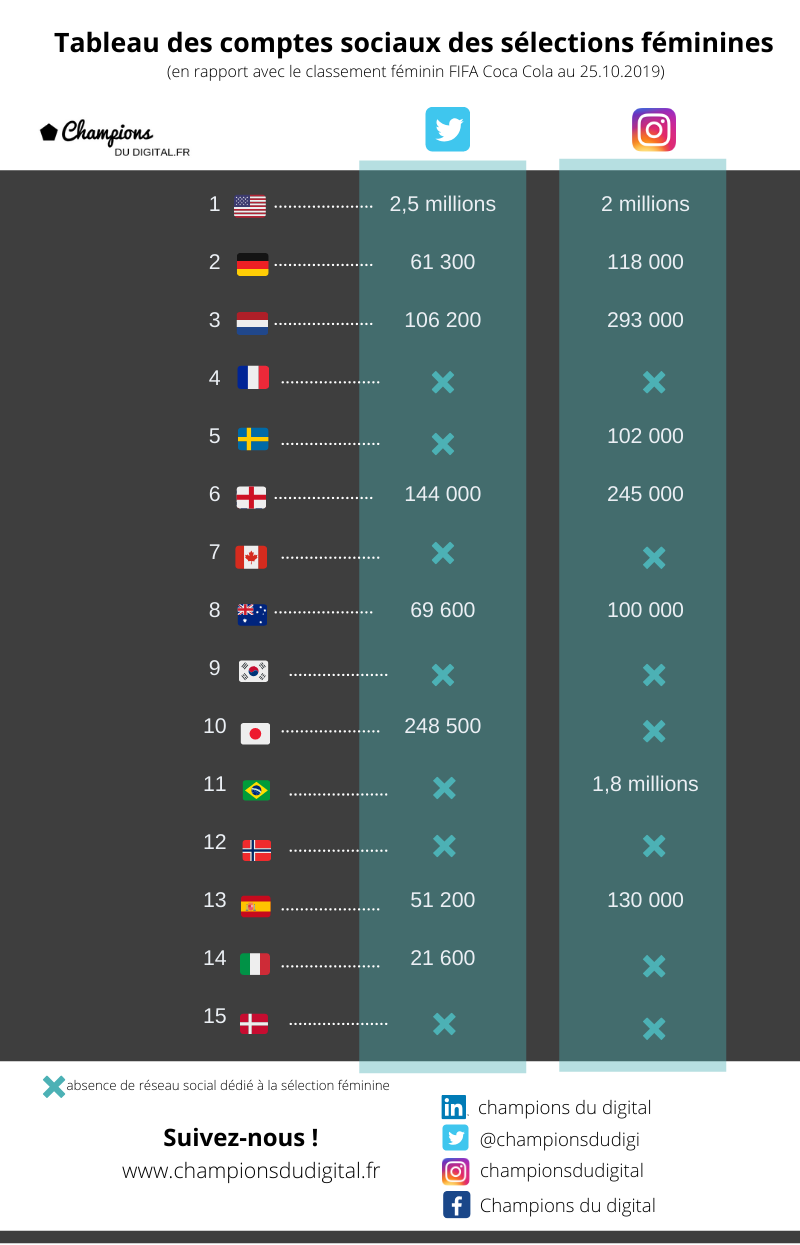Select the 2,5 millions Twitter value
The width and height of the screenshot is (800, 1245).
[443, 204]
